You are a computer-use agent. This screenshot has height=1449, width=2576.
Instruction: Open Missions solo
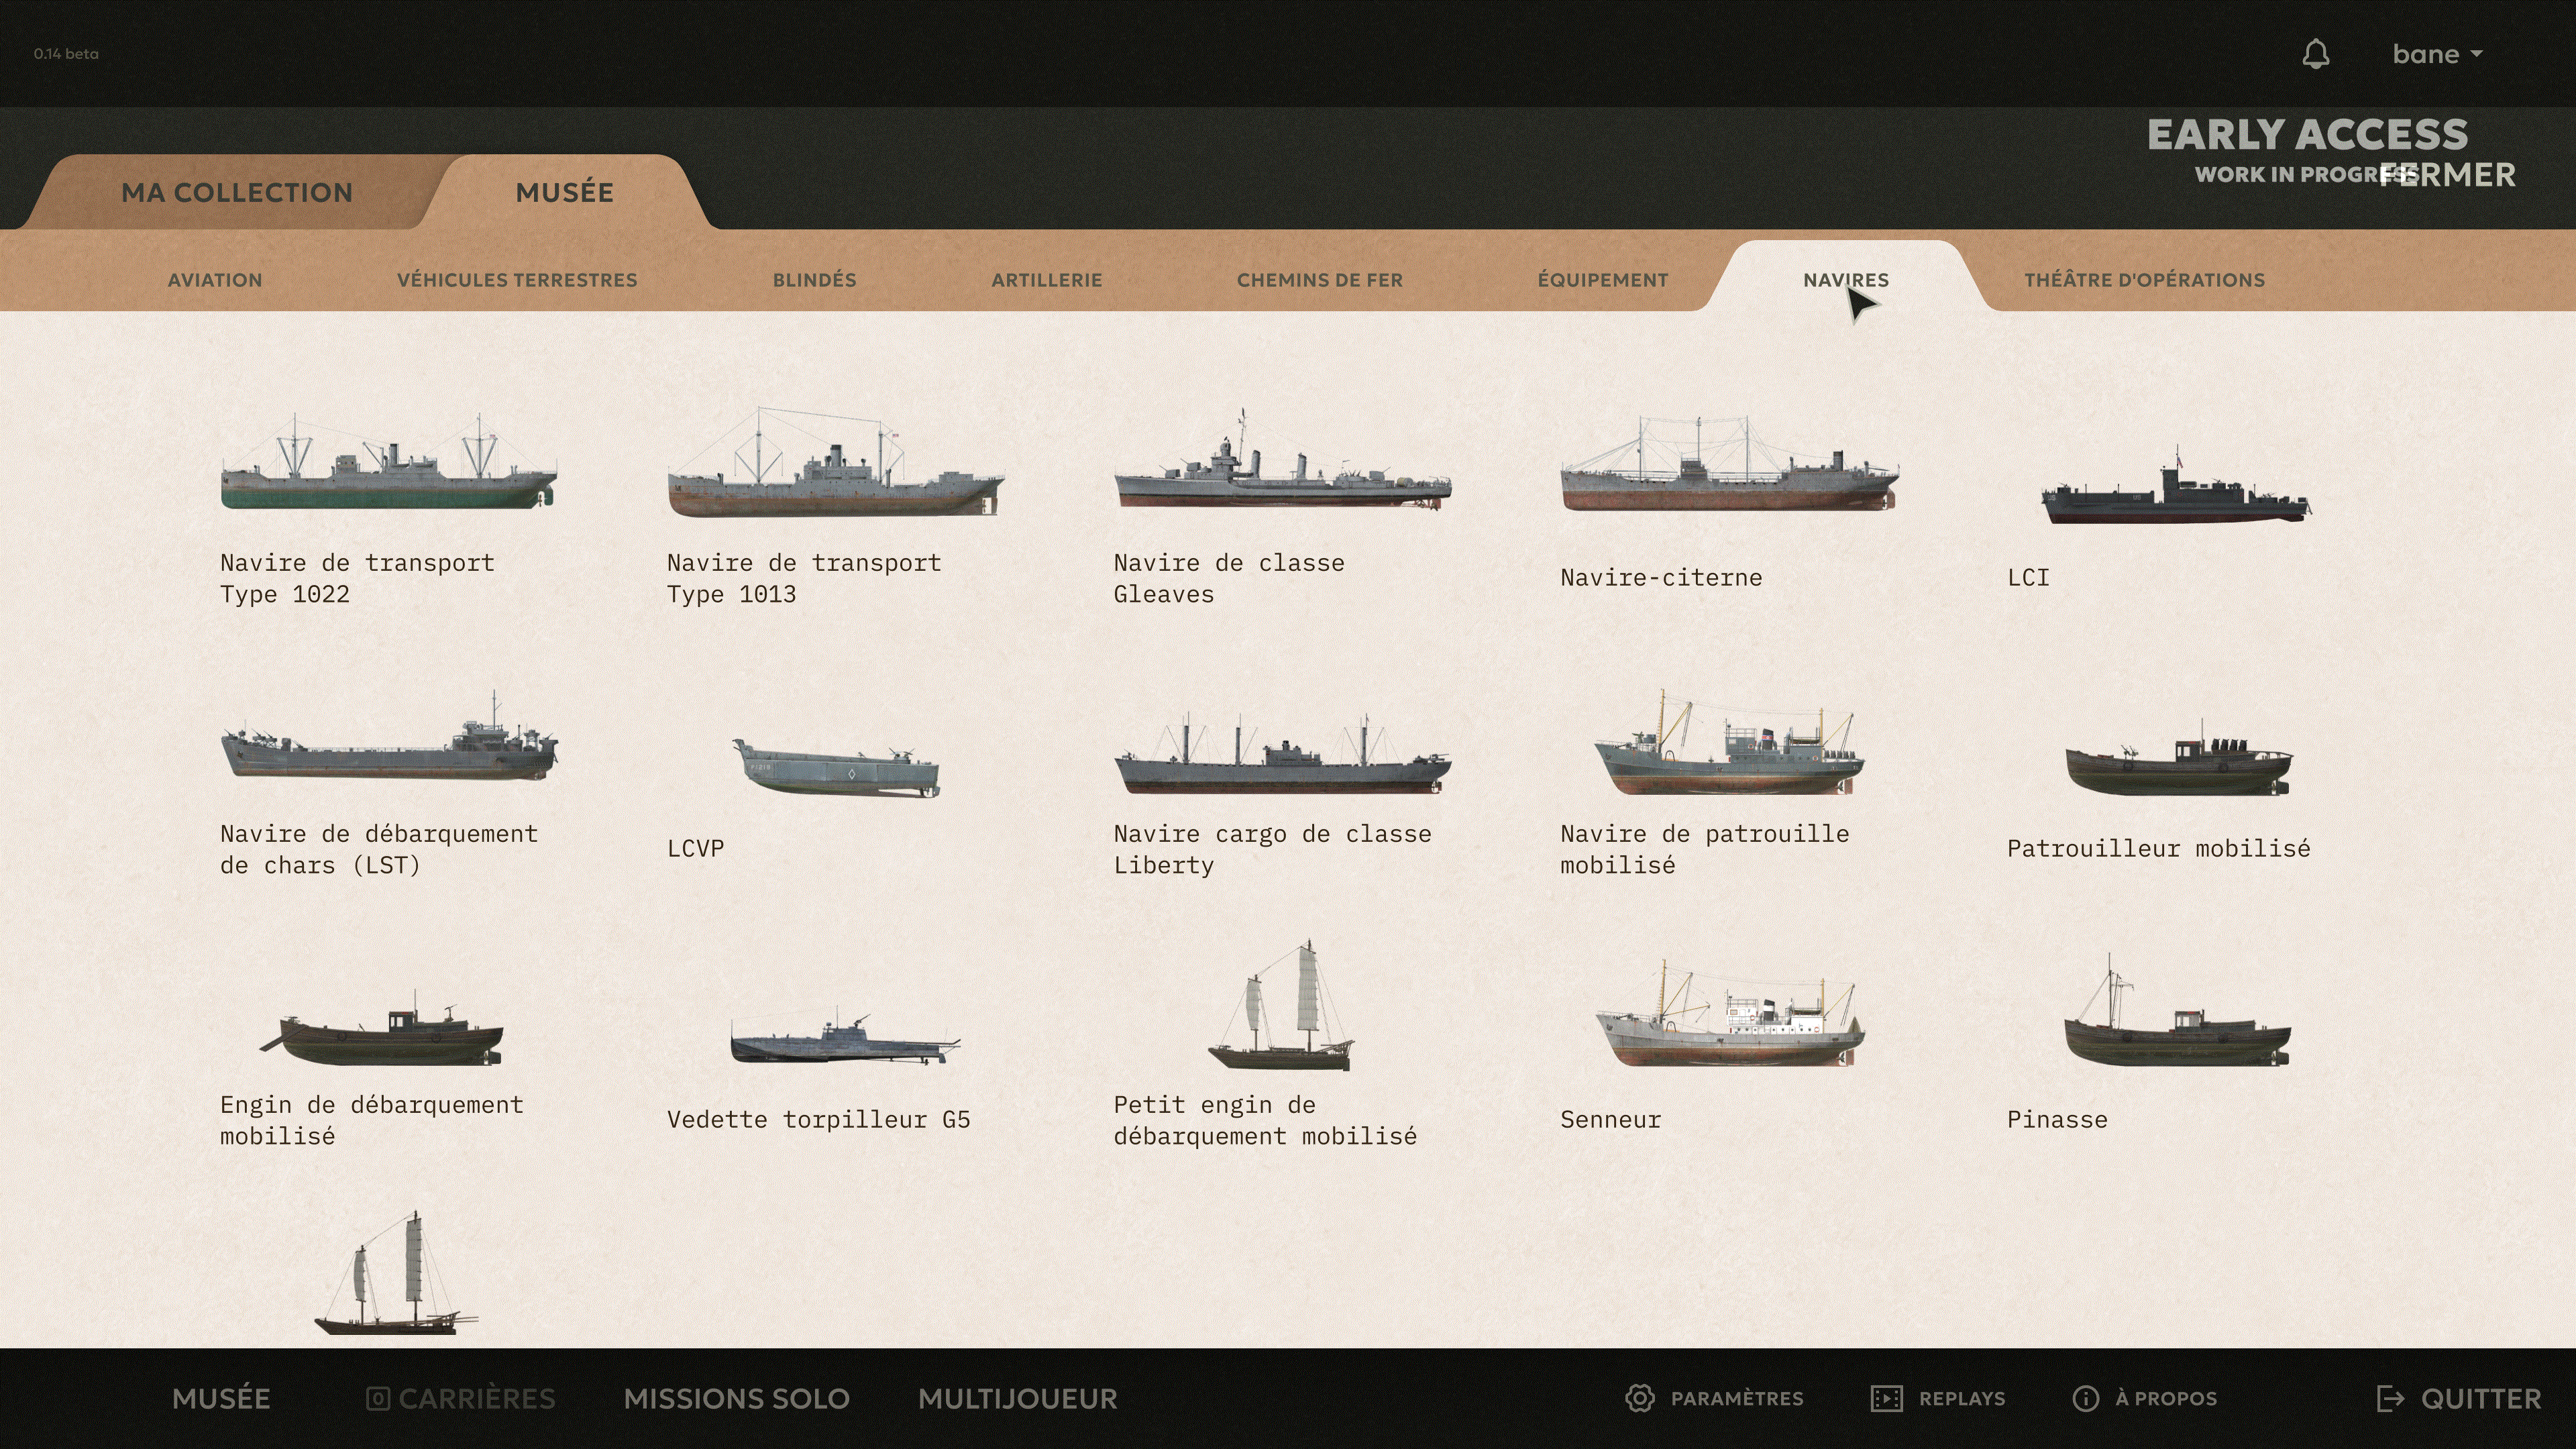pos(737,1398)
